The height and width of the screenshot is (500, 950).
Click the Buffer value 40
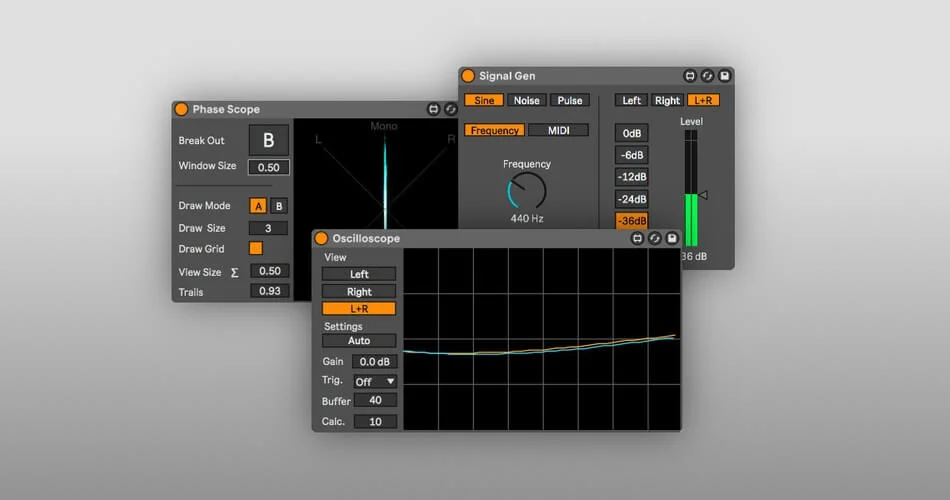(375, 401)
